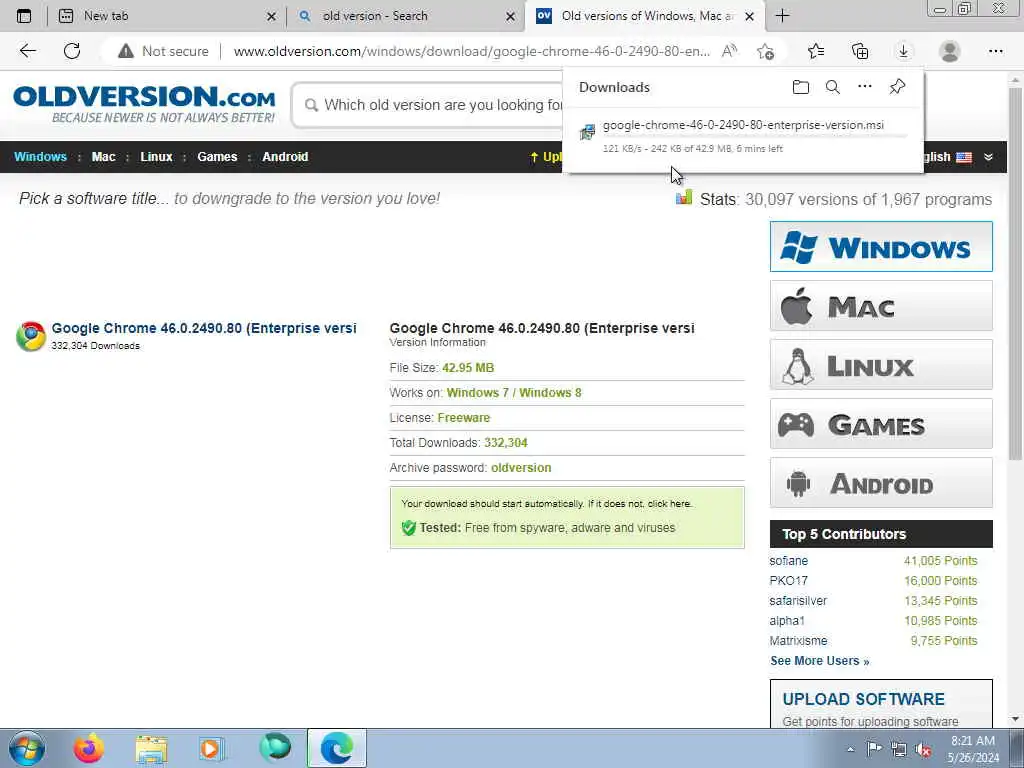The height and width of the screenshot is (768, 1024).
Task: Open Edge tab actions menu icon
Action: (x=24, y=16)
